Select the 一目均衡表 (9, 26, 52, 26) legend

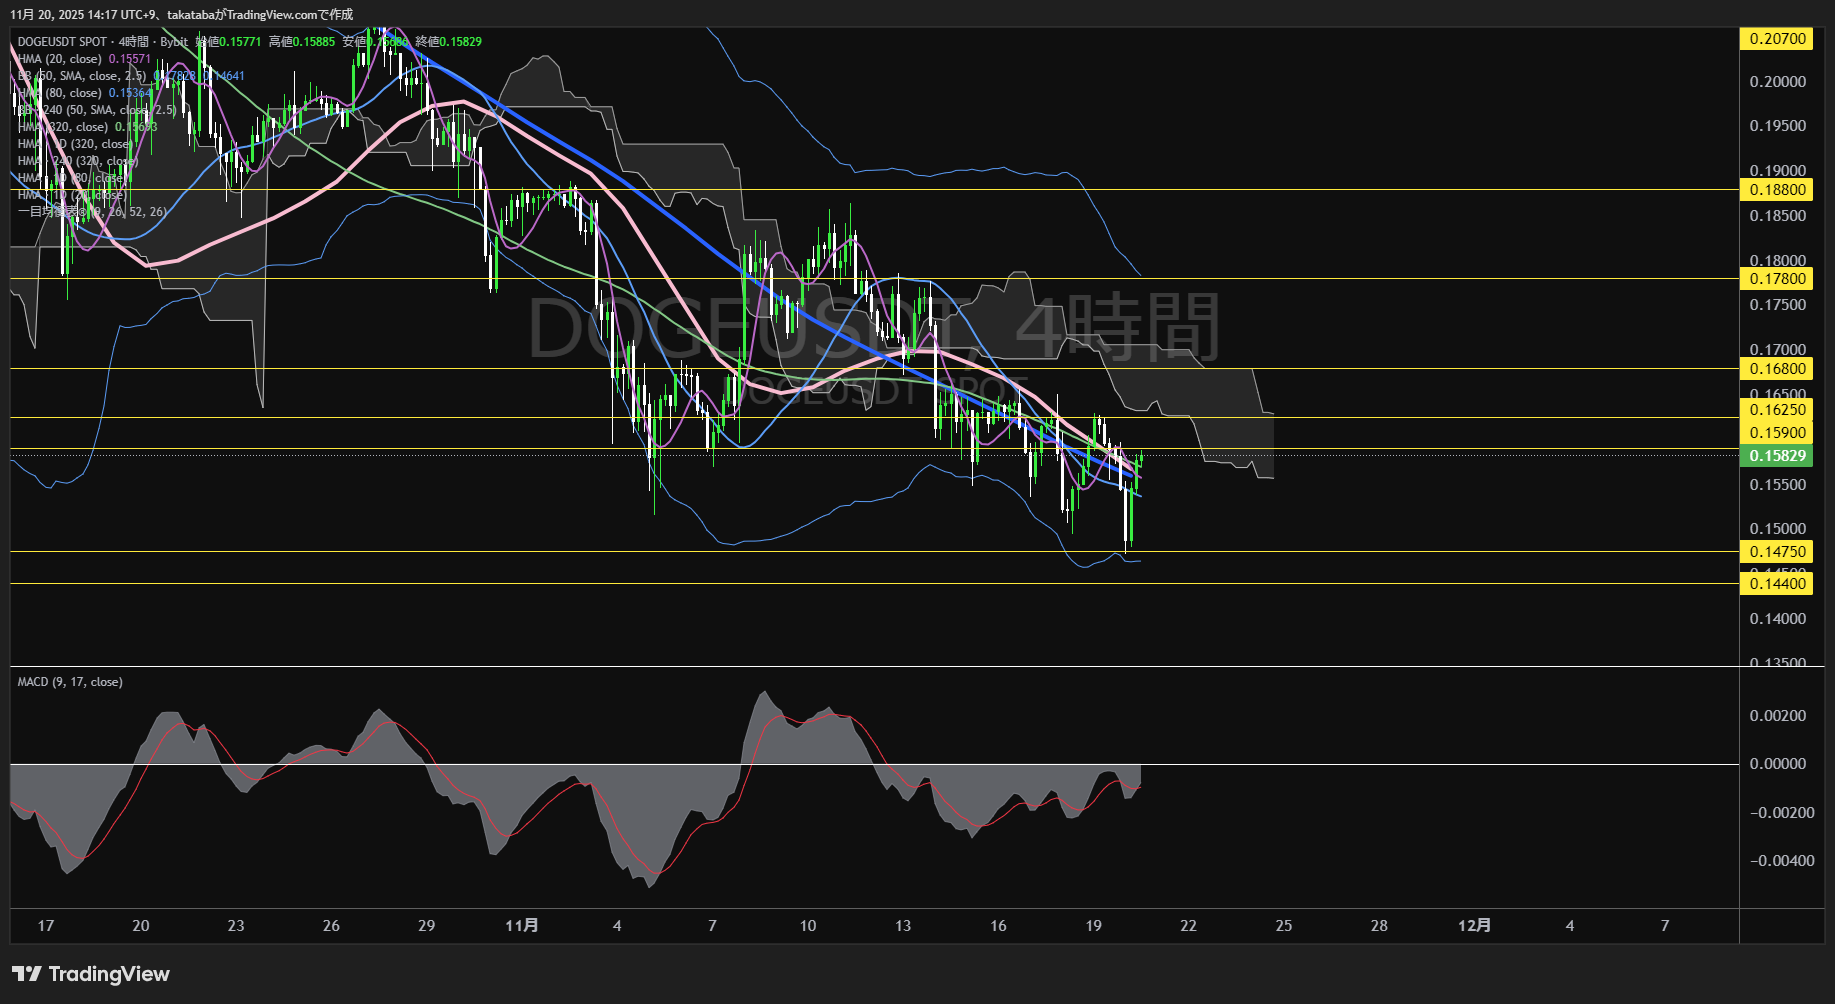pyautogui.click(x=92, y=212)
